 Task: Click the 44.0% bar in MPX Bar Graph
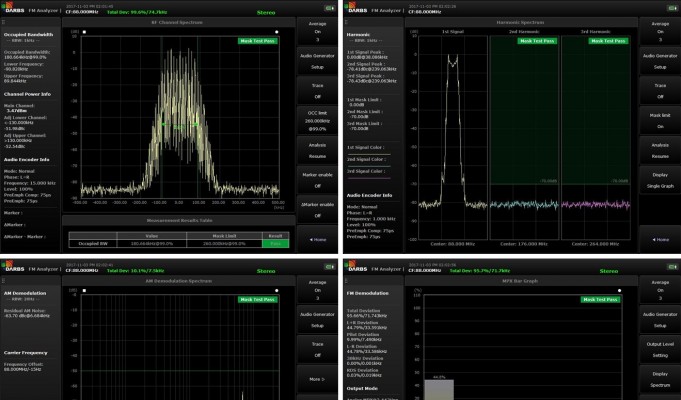pyautogui.click(x=439, y=390)
